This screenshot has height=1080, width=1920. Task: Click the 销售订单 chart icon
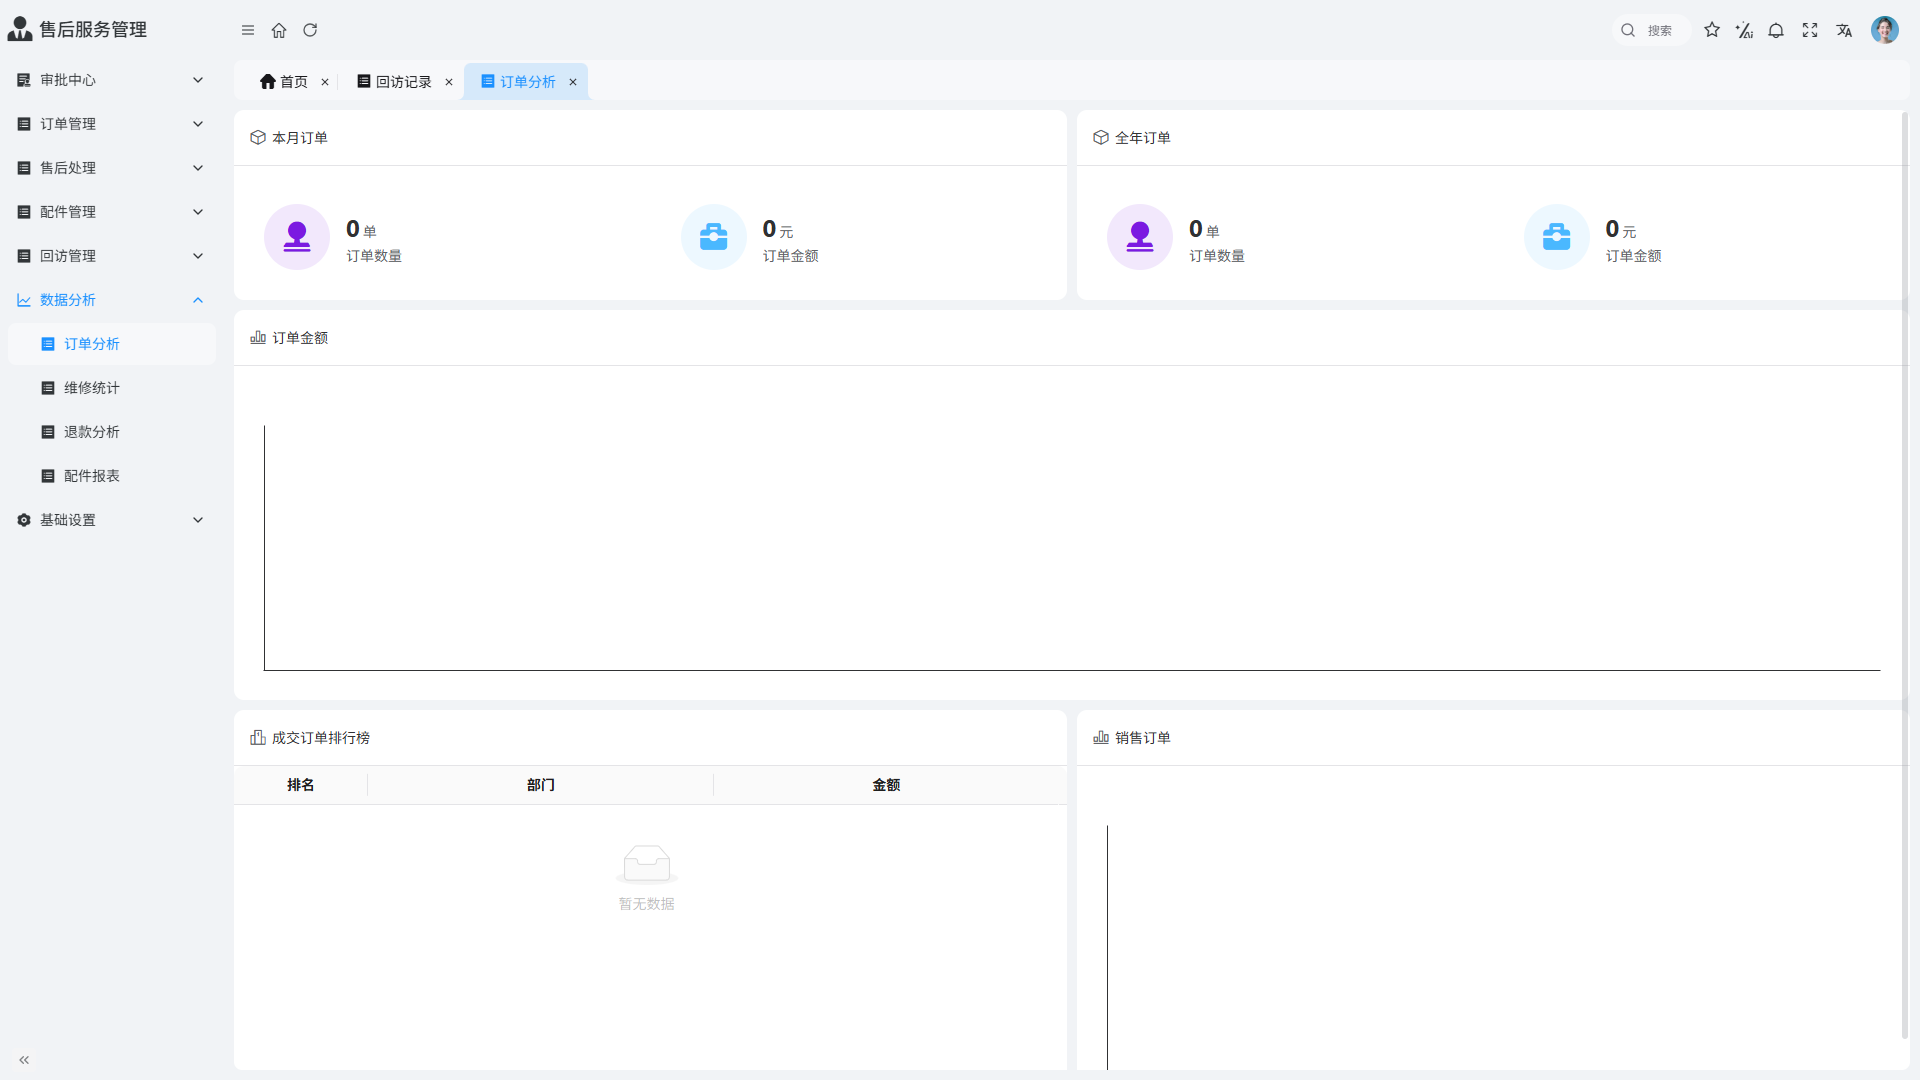click(x=1101, y=738)
